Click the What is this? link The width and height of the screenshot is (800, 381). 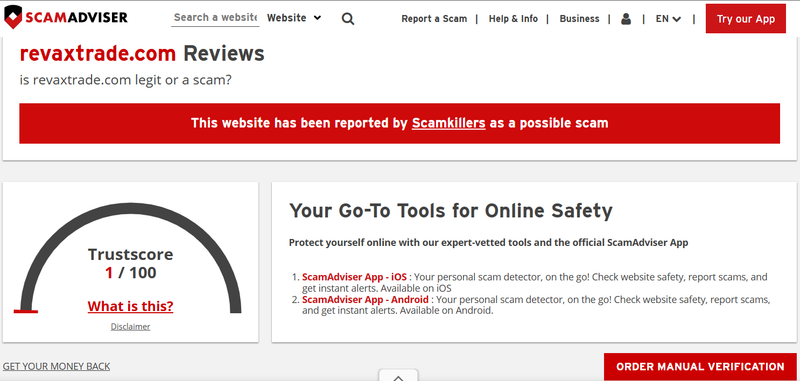(x=131, y=306)
